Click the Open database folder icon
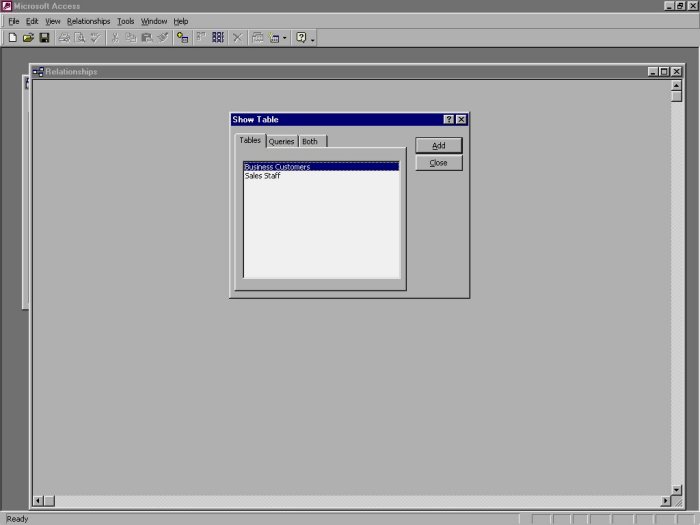The width and height of the screenshot is (700, 525). click(x=28, y=38)
